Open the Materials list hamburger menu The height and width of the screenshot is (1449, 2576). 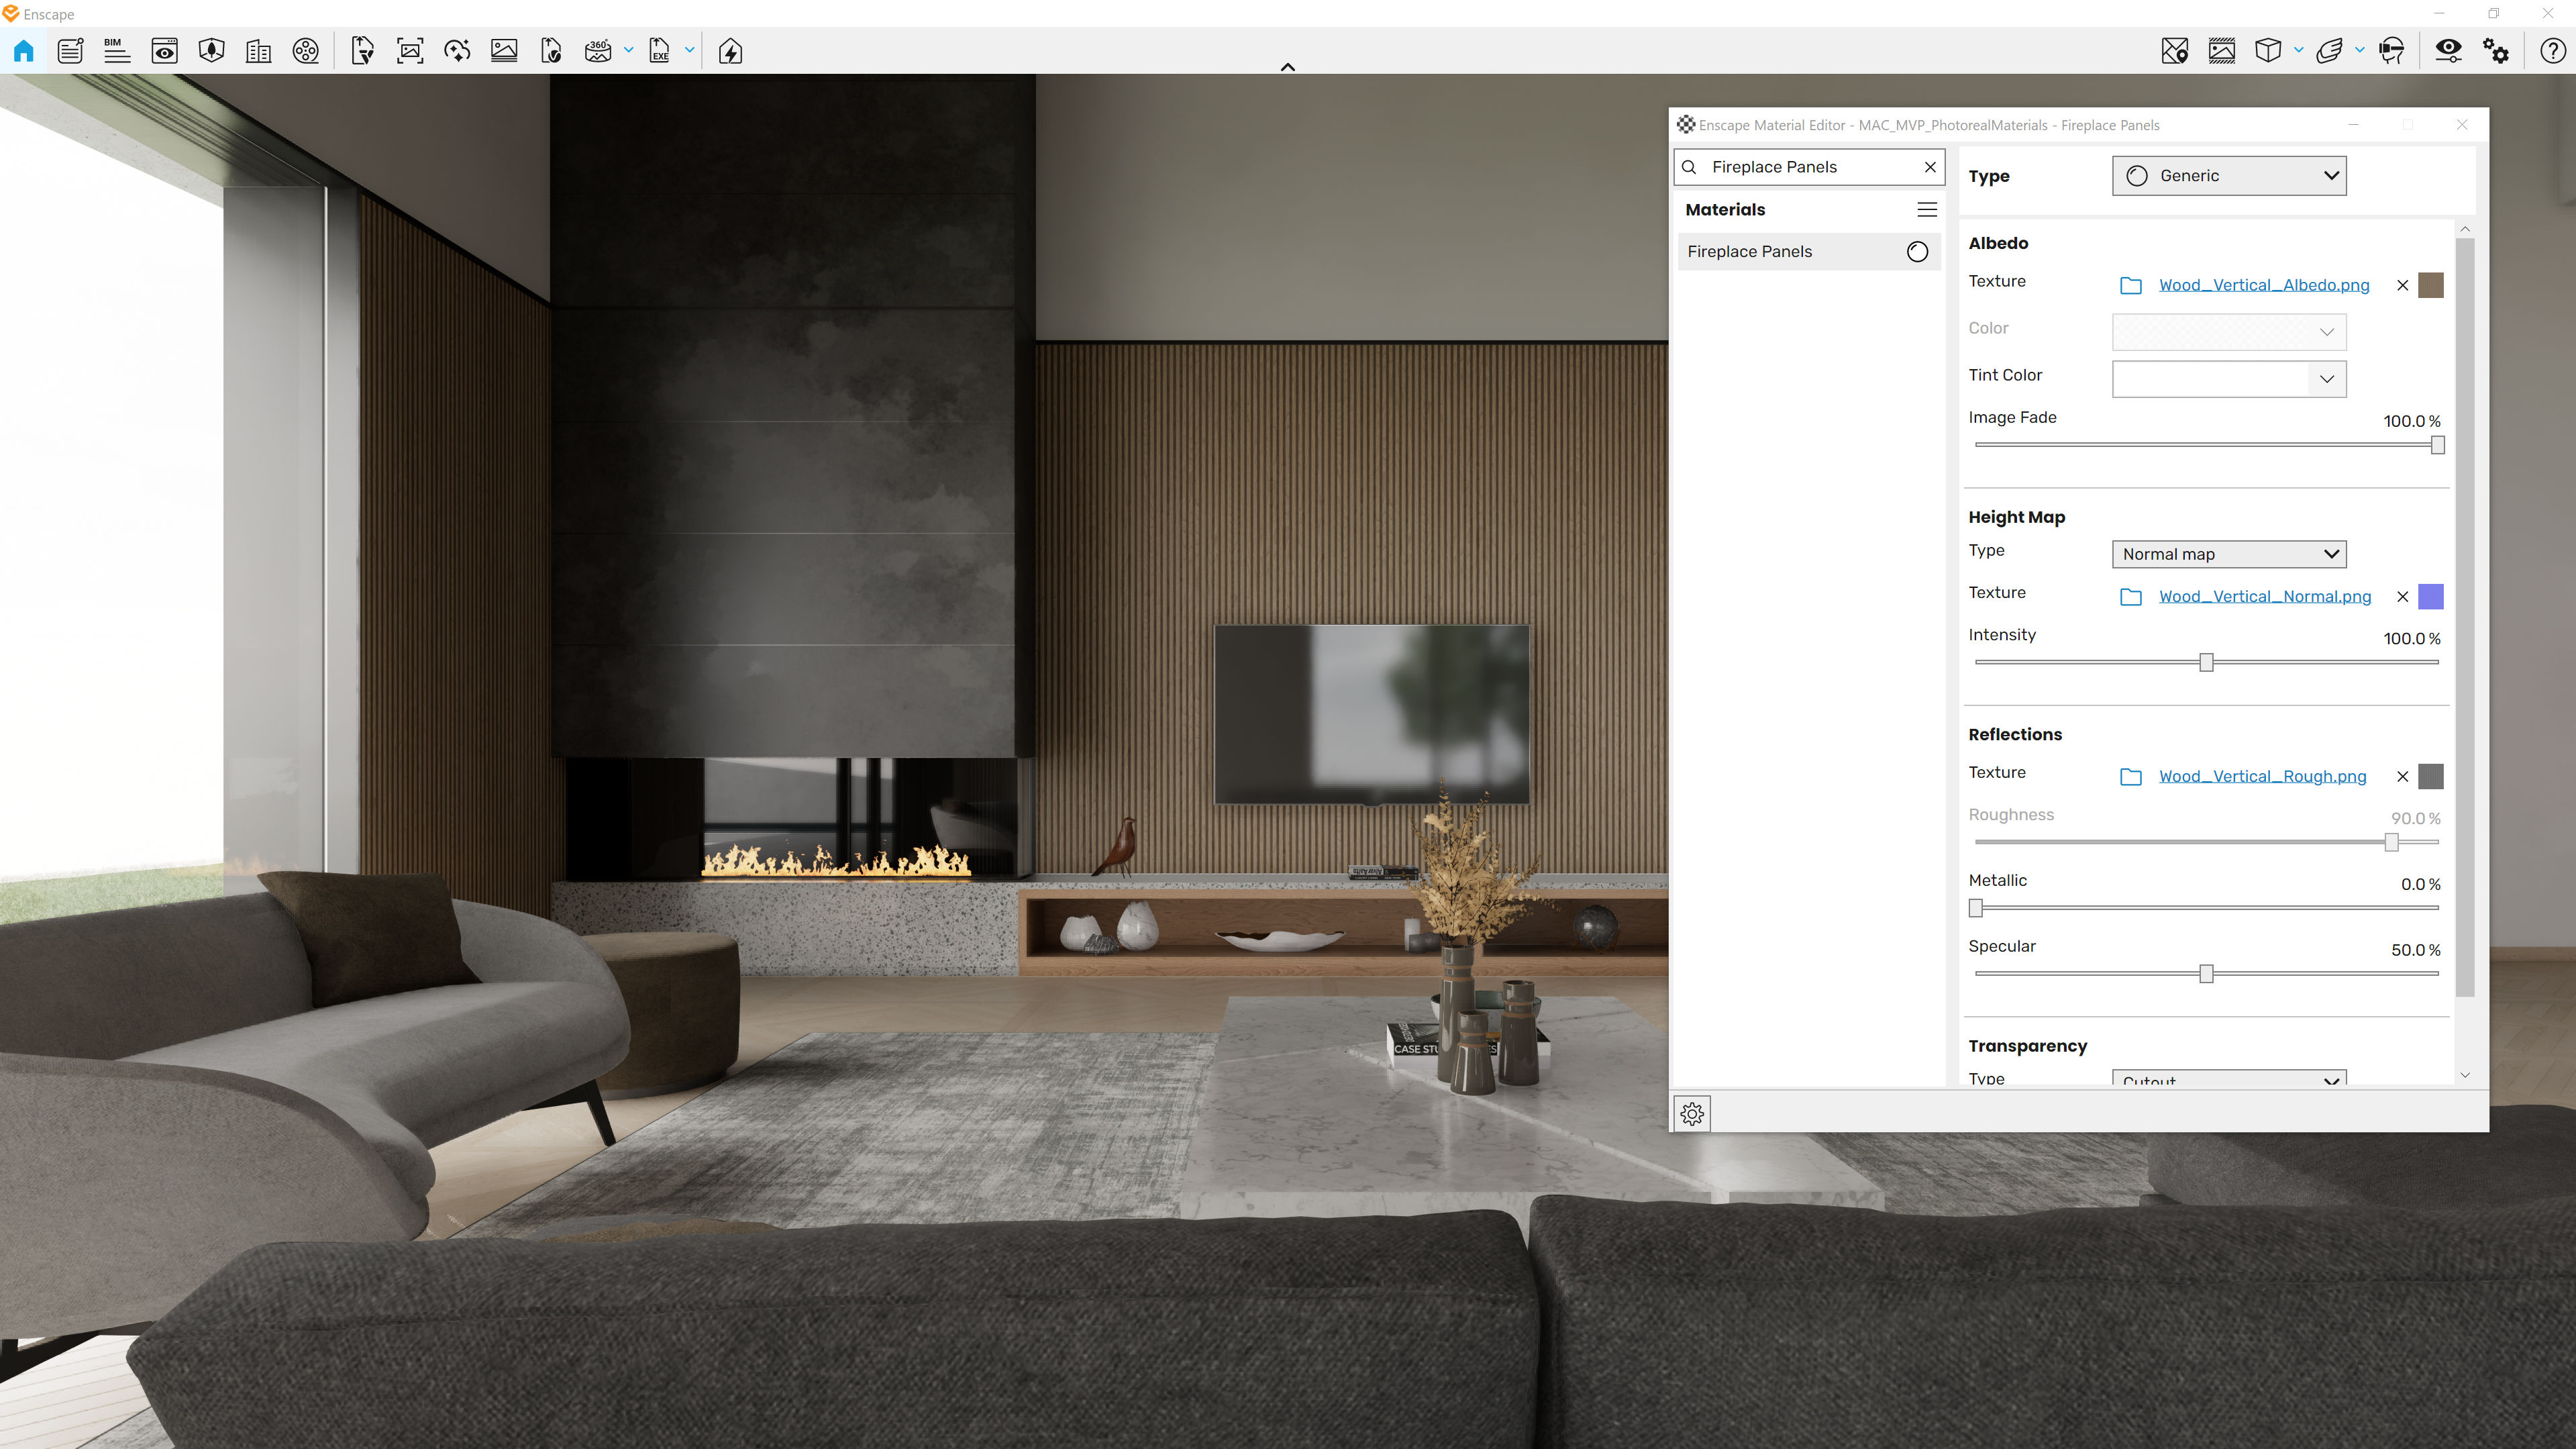1928,209
